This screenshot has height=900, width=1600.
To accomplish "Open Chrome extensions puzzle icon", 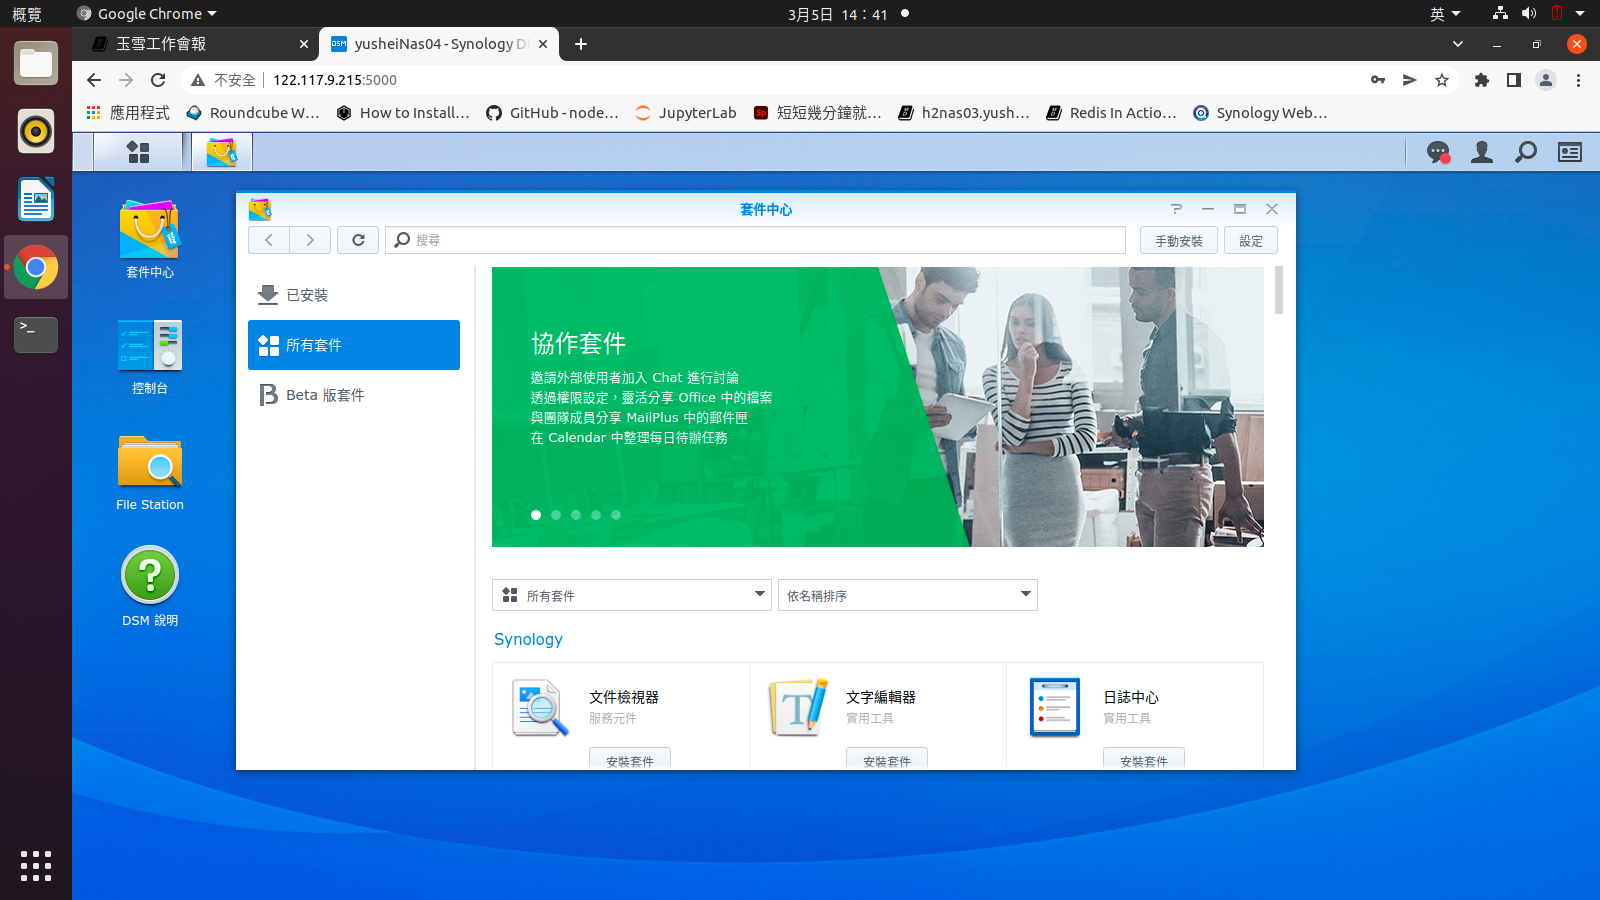I will pos(1482,80).
